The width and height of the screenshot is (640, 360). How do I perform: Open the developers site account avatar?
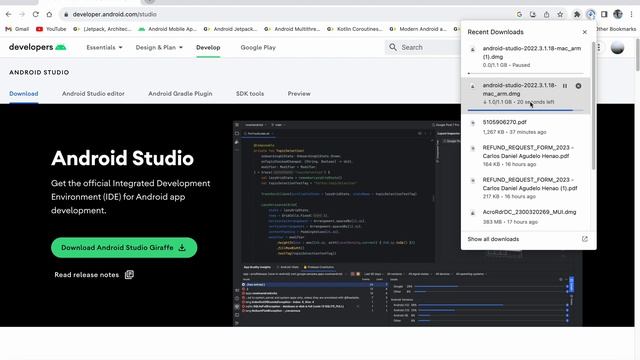click(x=617, y=47)
